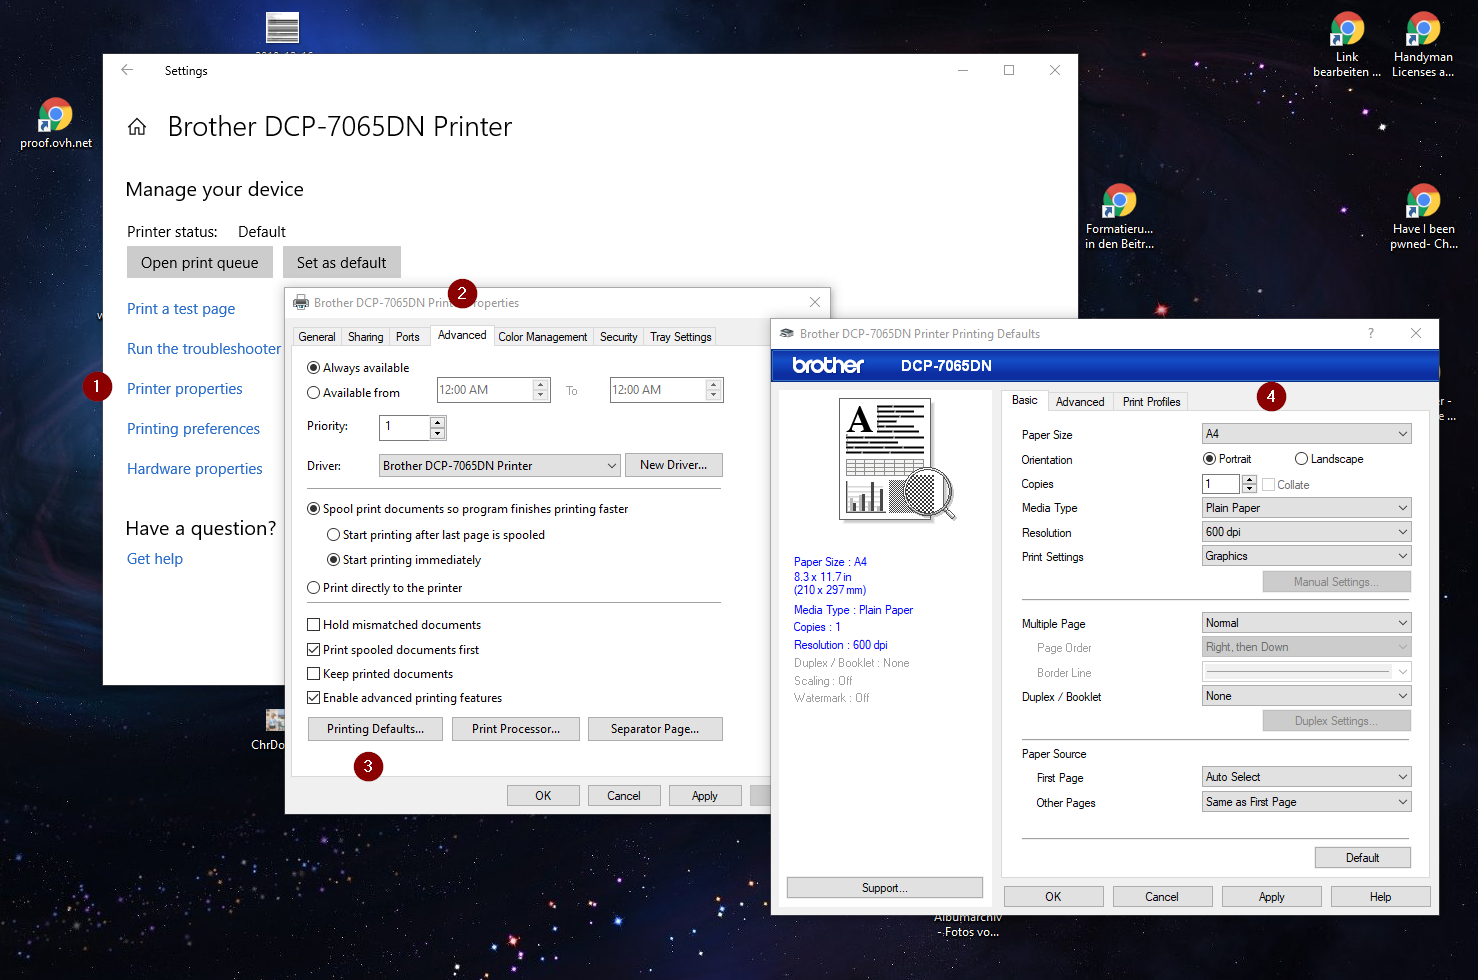Click Apply in the Printing Defaults dialog

click(1271, 897)
